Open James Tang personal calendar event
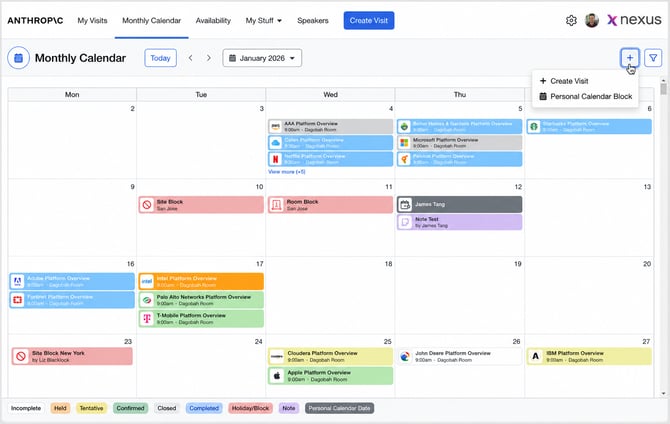 tap(459, 204)
